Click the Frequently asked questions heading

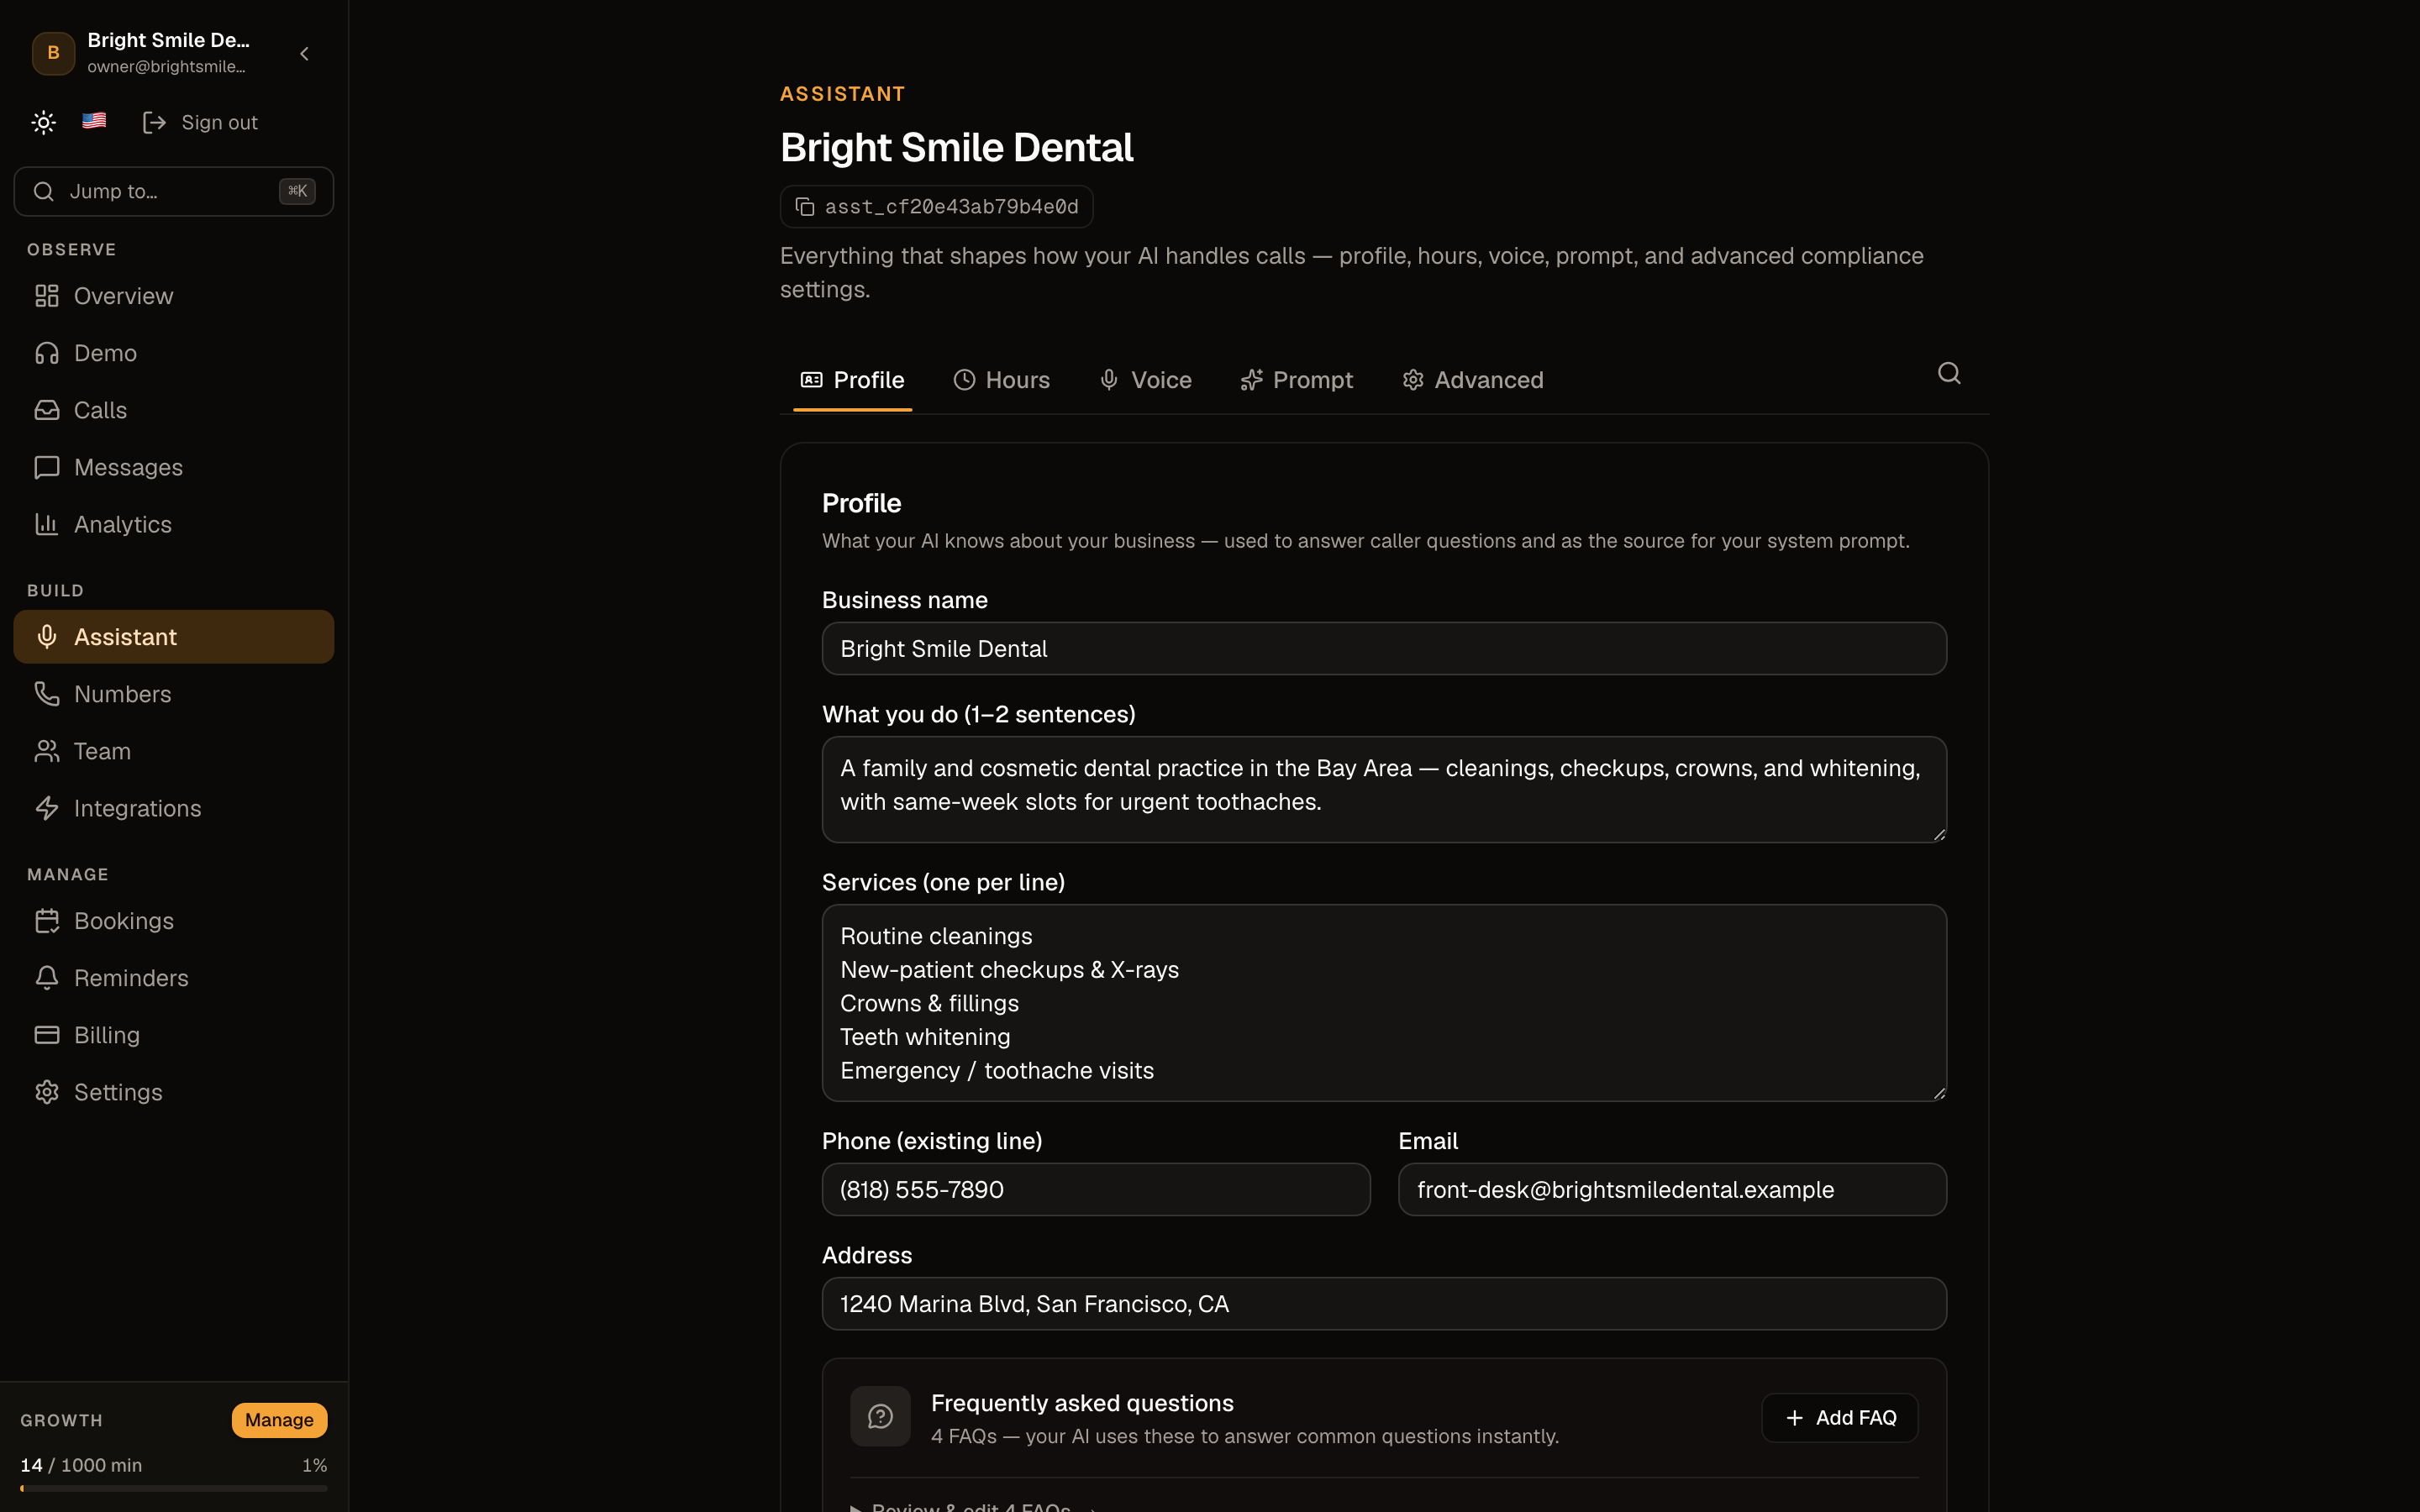click(1082, 1403)
